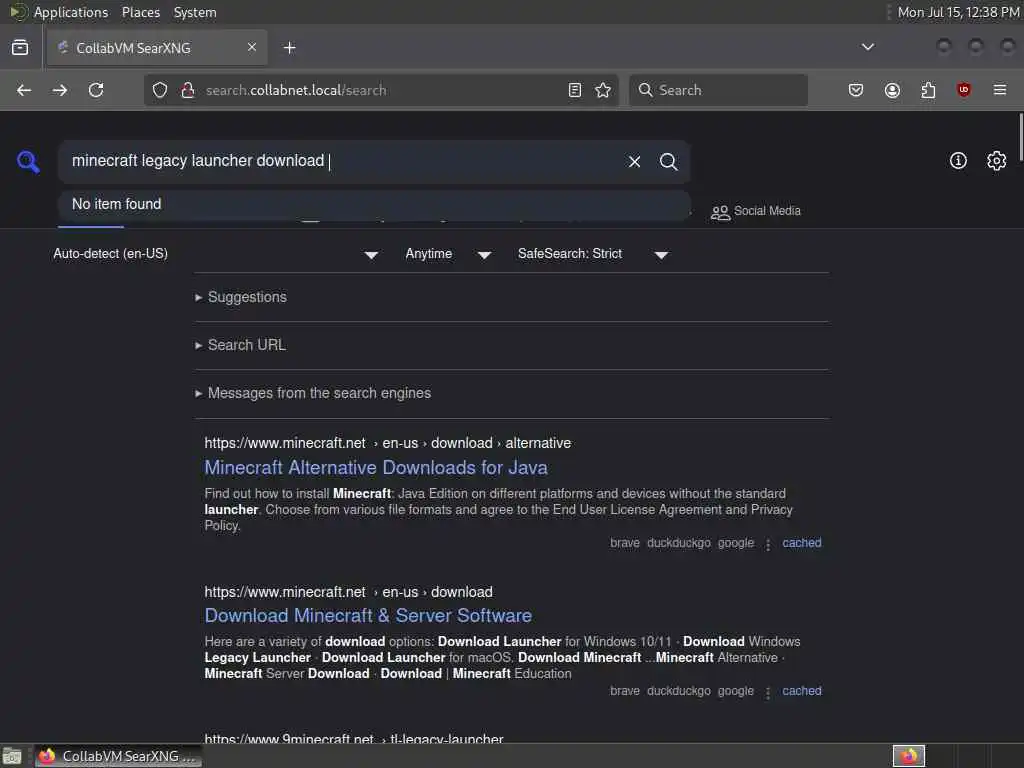Open the Firefox View tab icon

pos(20,48)
